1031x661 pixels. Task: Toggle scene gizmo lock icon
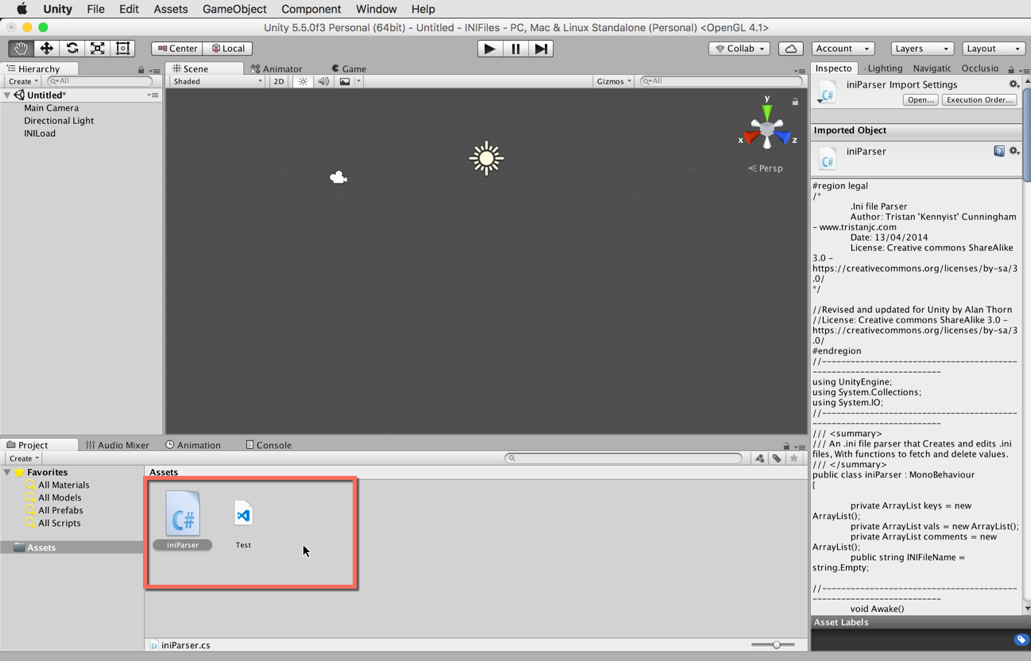pos(795,102)
